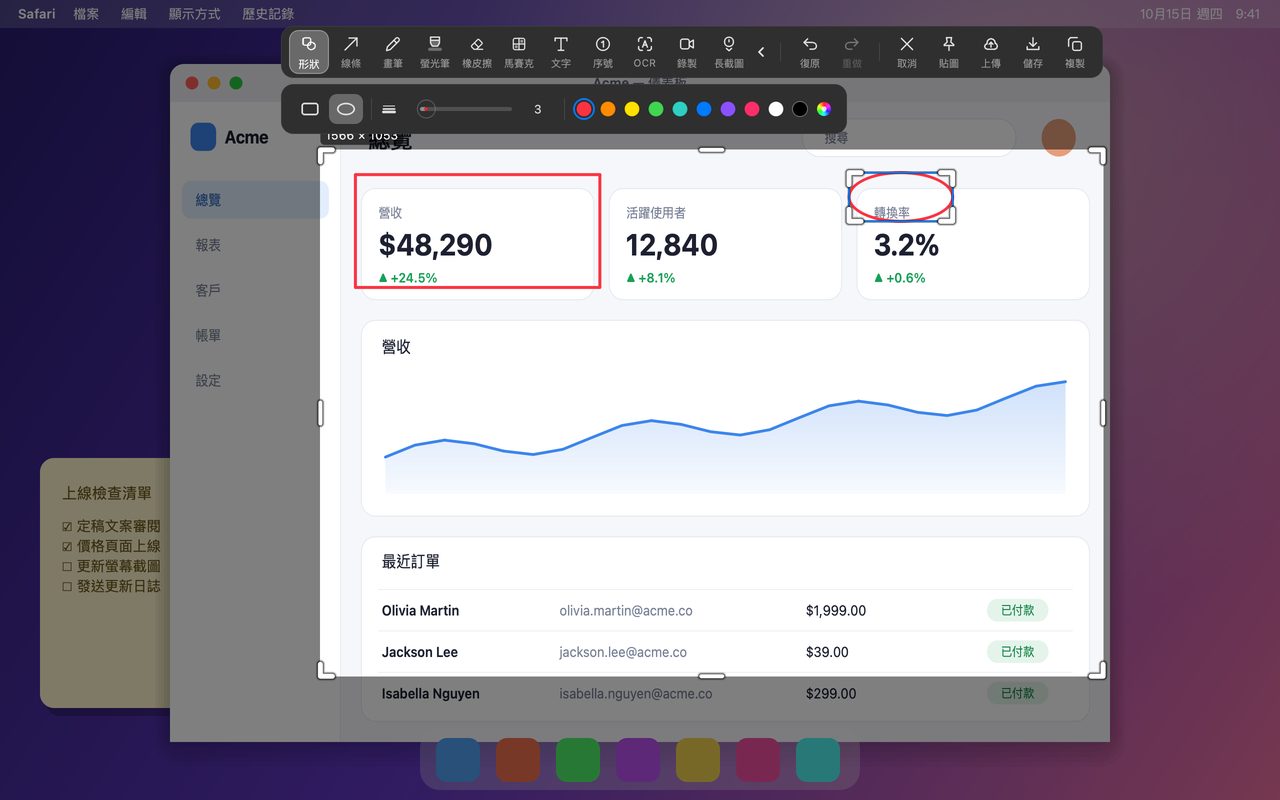The width and height of the screenshot is (1280, 800).
Task: Adjust the stroke thickness slider
Action: point(465,109)
